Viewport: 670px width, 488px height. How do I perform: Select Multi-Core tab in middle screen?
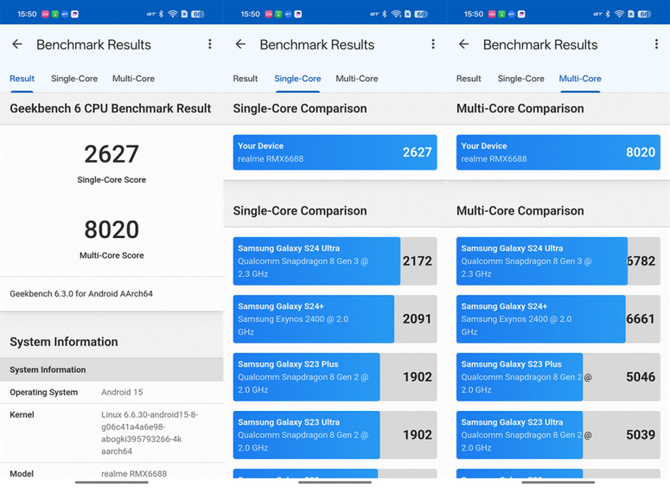point(357,79)
